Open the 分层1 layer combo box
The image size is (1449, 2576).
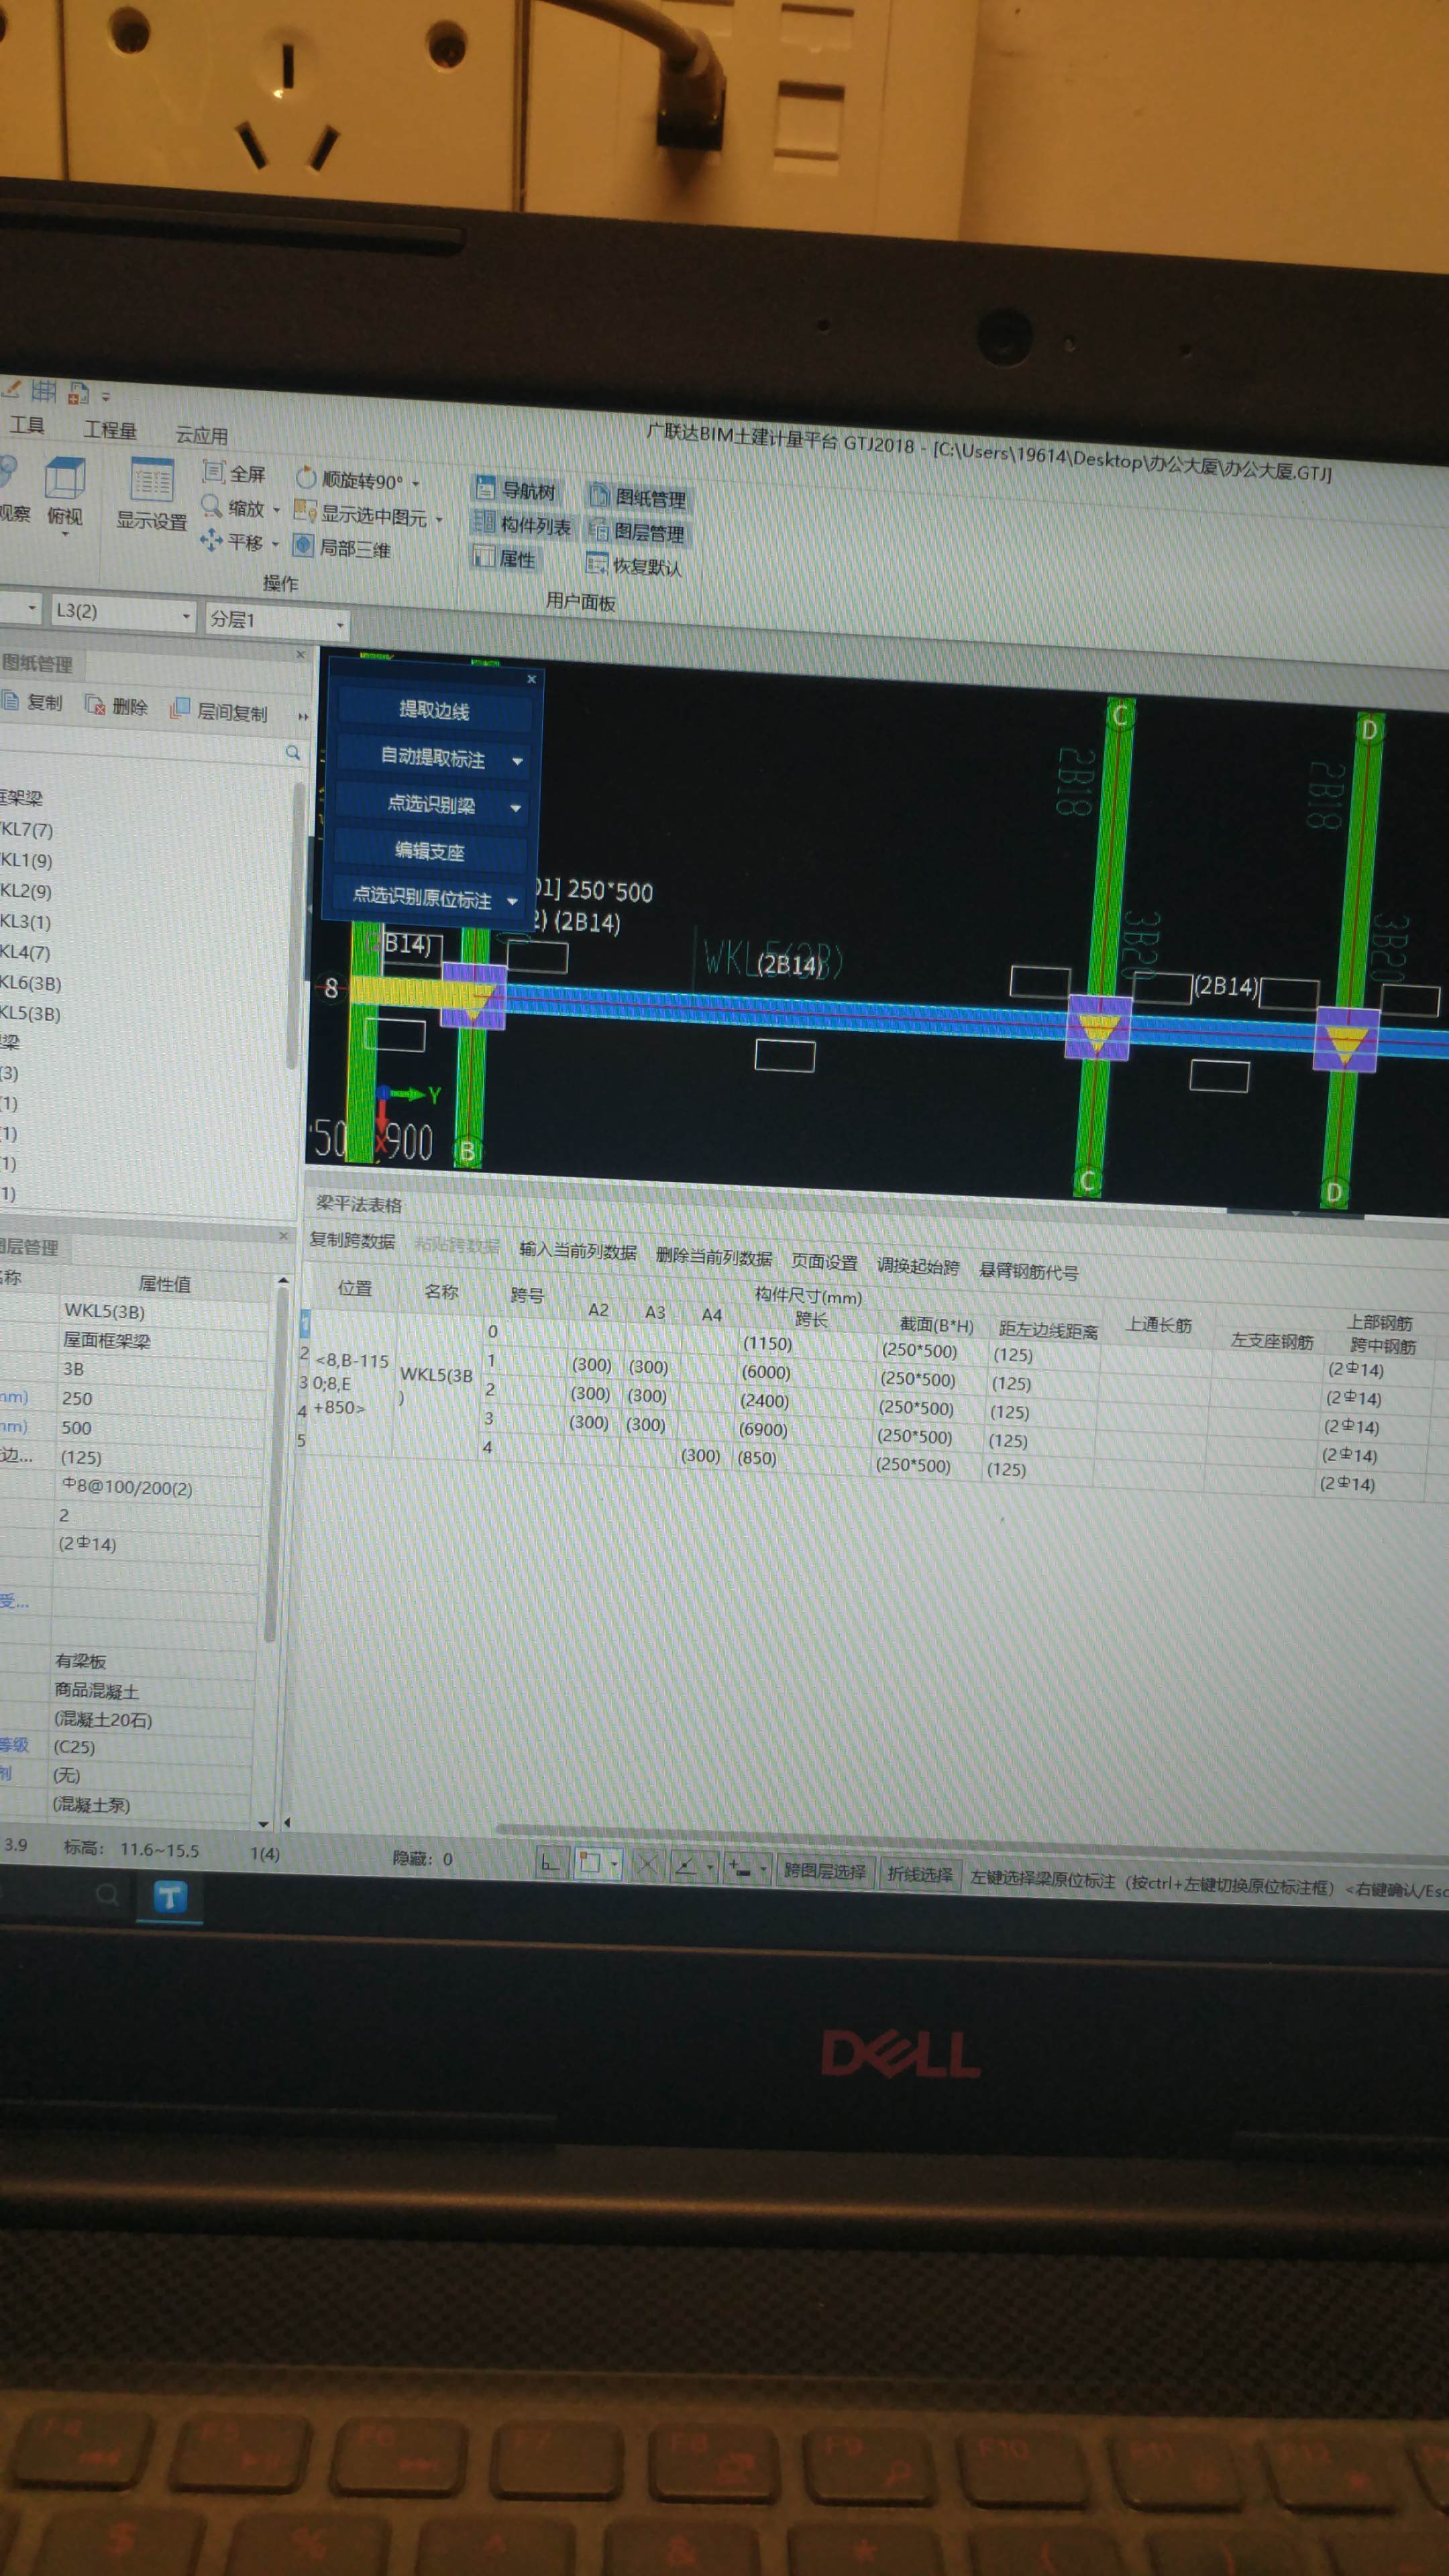(x=277, y=622)
